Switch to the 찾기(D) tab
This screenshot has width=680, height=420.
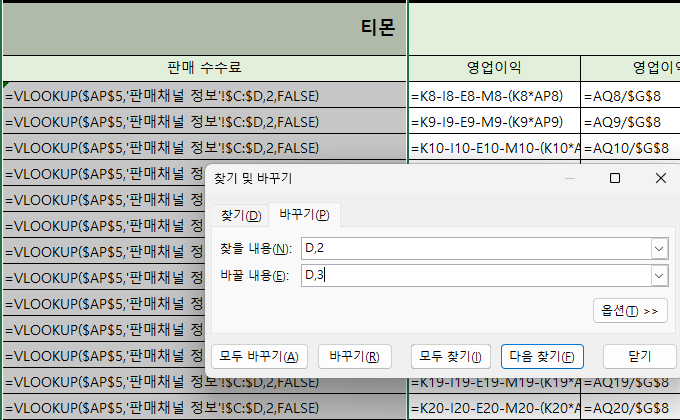pos(241,215)
